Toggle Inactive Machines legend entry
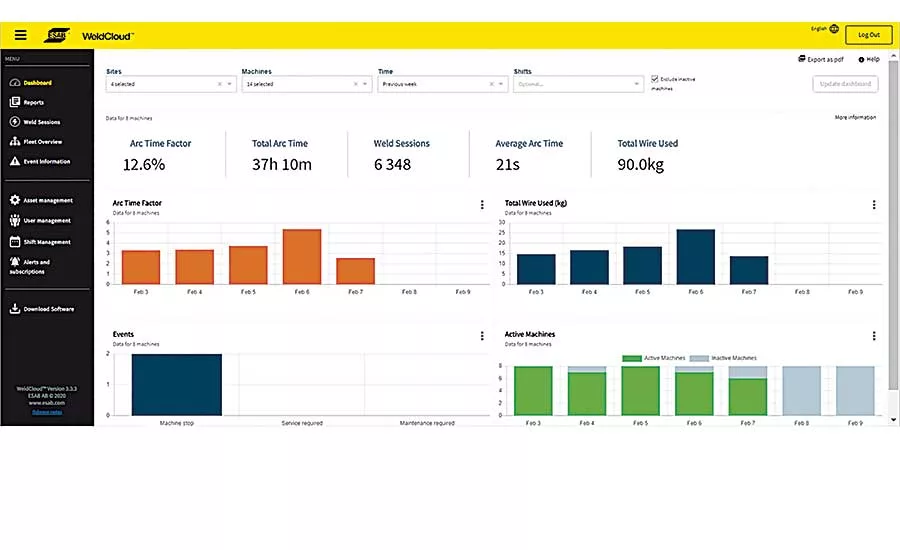 [x=723, y=358]
